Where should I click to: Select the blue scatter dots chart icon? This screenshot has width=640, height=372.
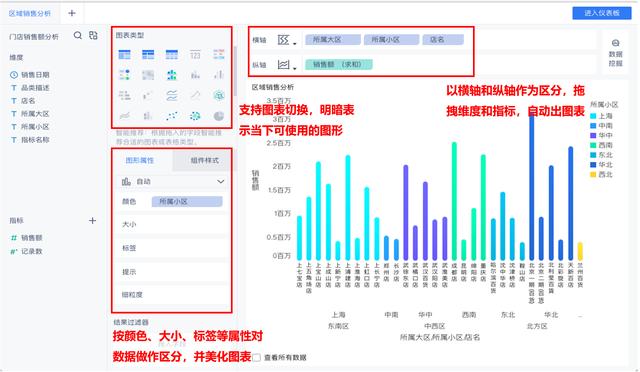[x=171, y=116]
